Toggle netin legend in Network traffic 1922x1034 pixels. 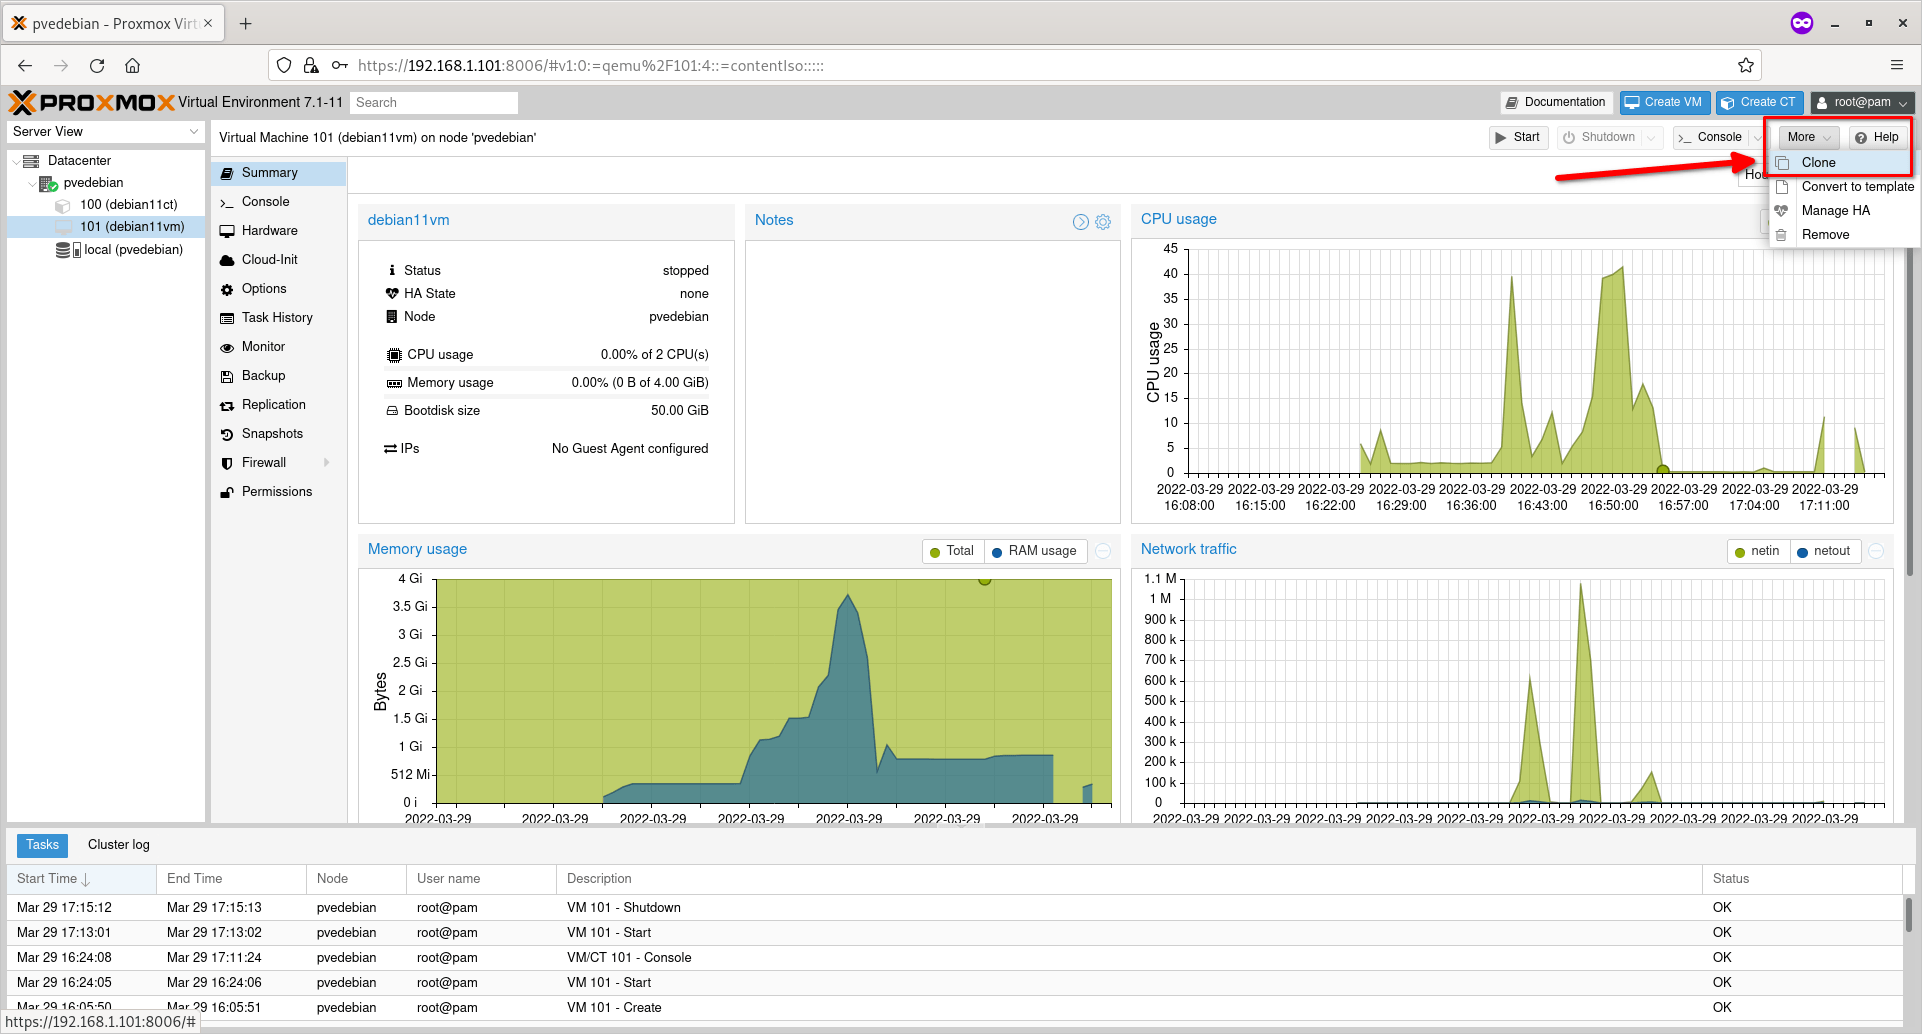[1757, 551]
